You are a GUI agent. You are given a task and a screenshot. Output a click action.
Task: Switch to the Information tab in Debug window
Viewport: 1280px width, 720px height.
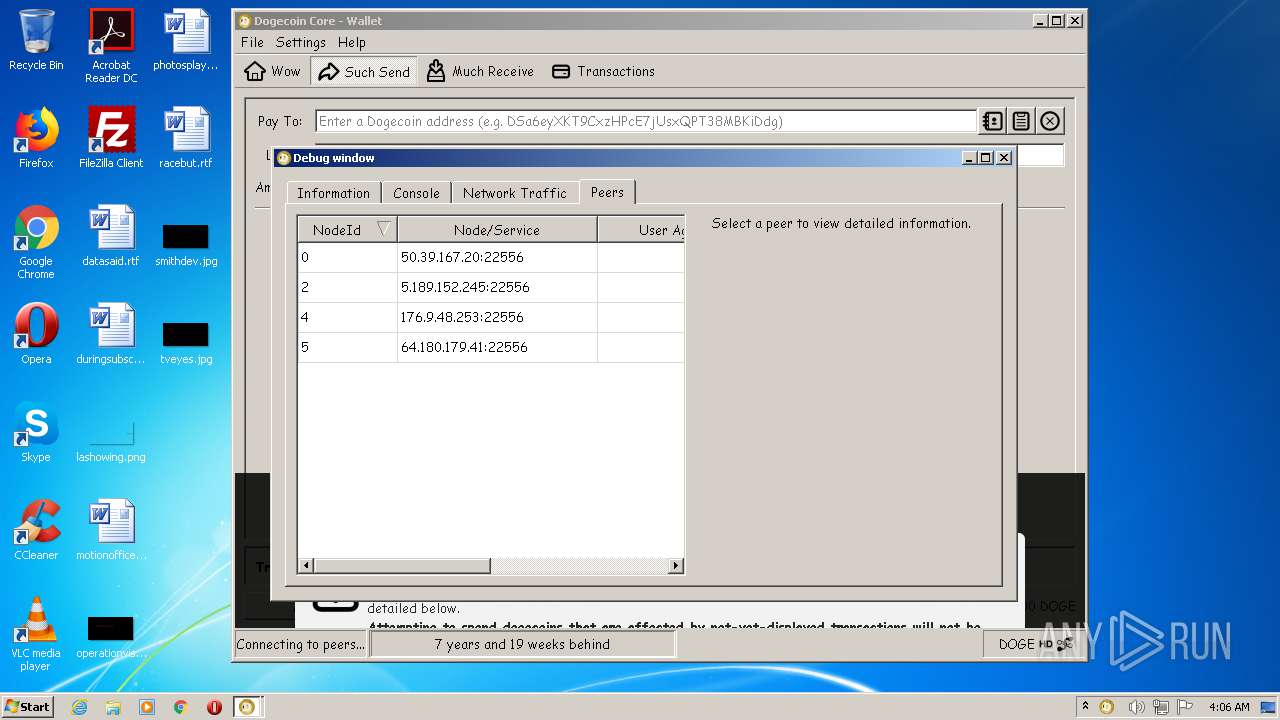[x=333, y=193]
